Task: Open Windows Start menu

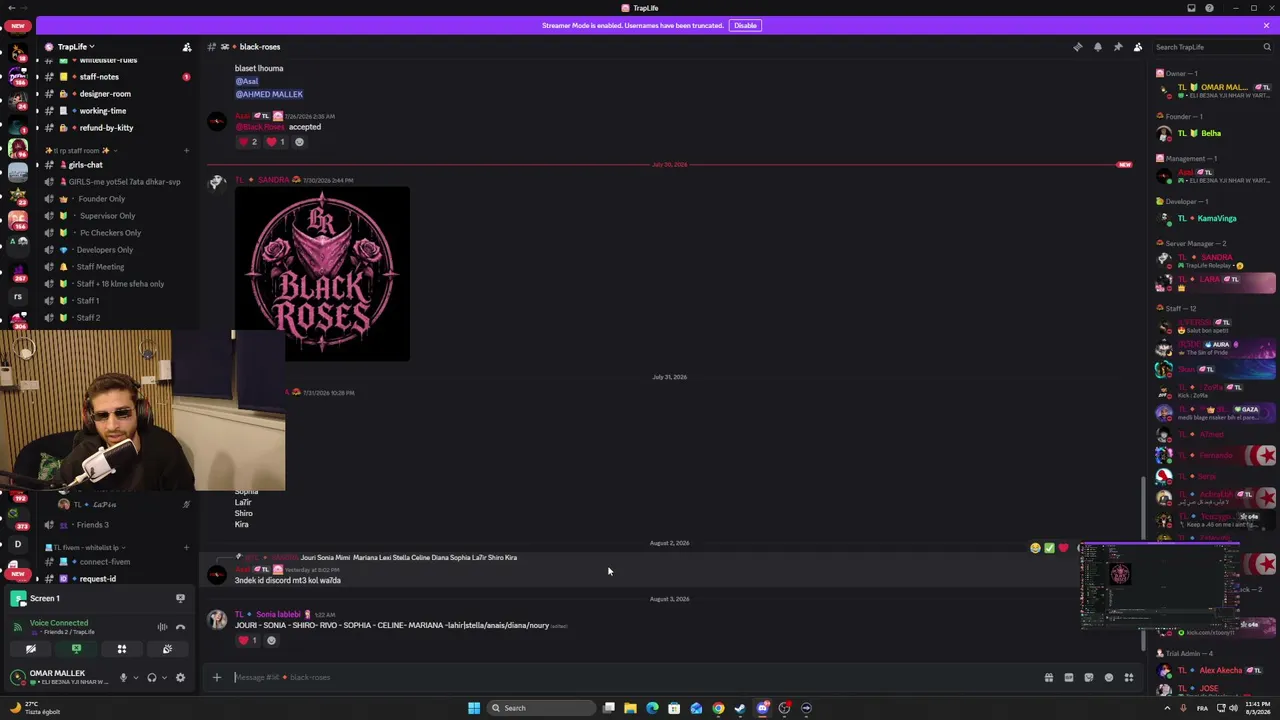Action: [474, 708]
